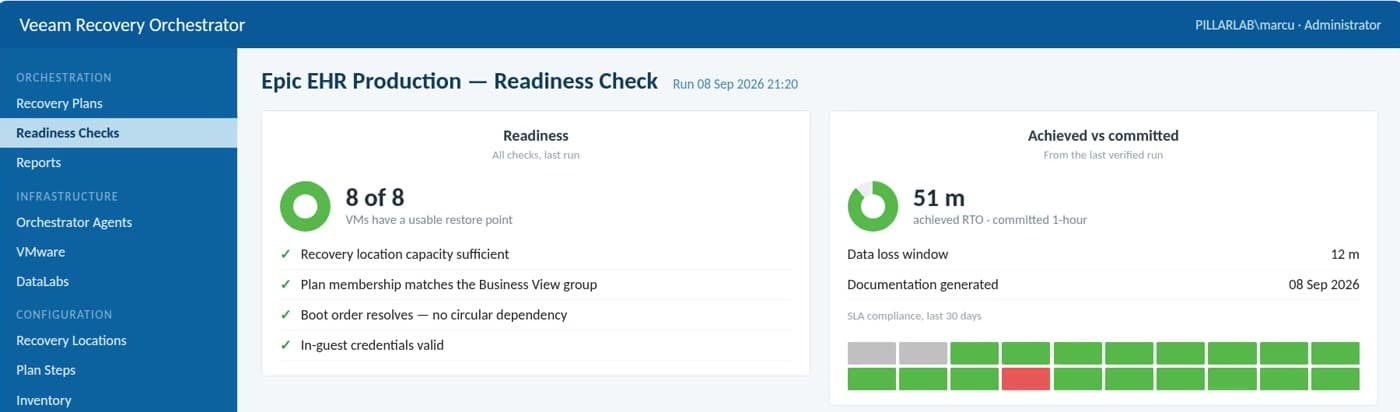The width and height of the screenshot is (1400, 412).
Task: Click the Documentation generated label
Action: click(922, 284)
